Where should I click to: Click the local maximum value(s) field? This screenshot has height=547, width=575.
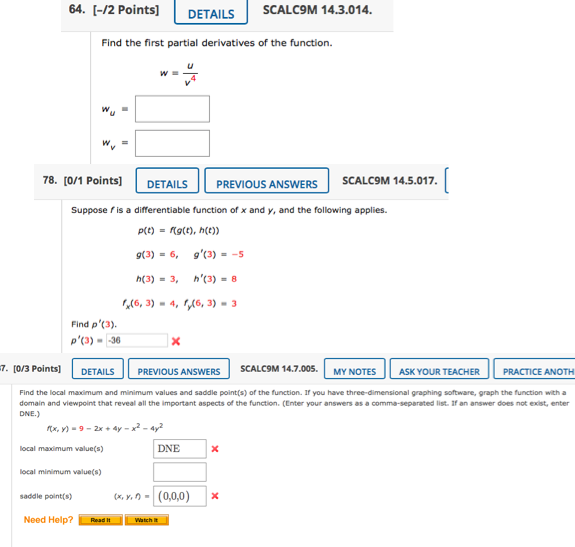click(x=180, y=449)
